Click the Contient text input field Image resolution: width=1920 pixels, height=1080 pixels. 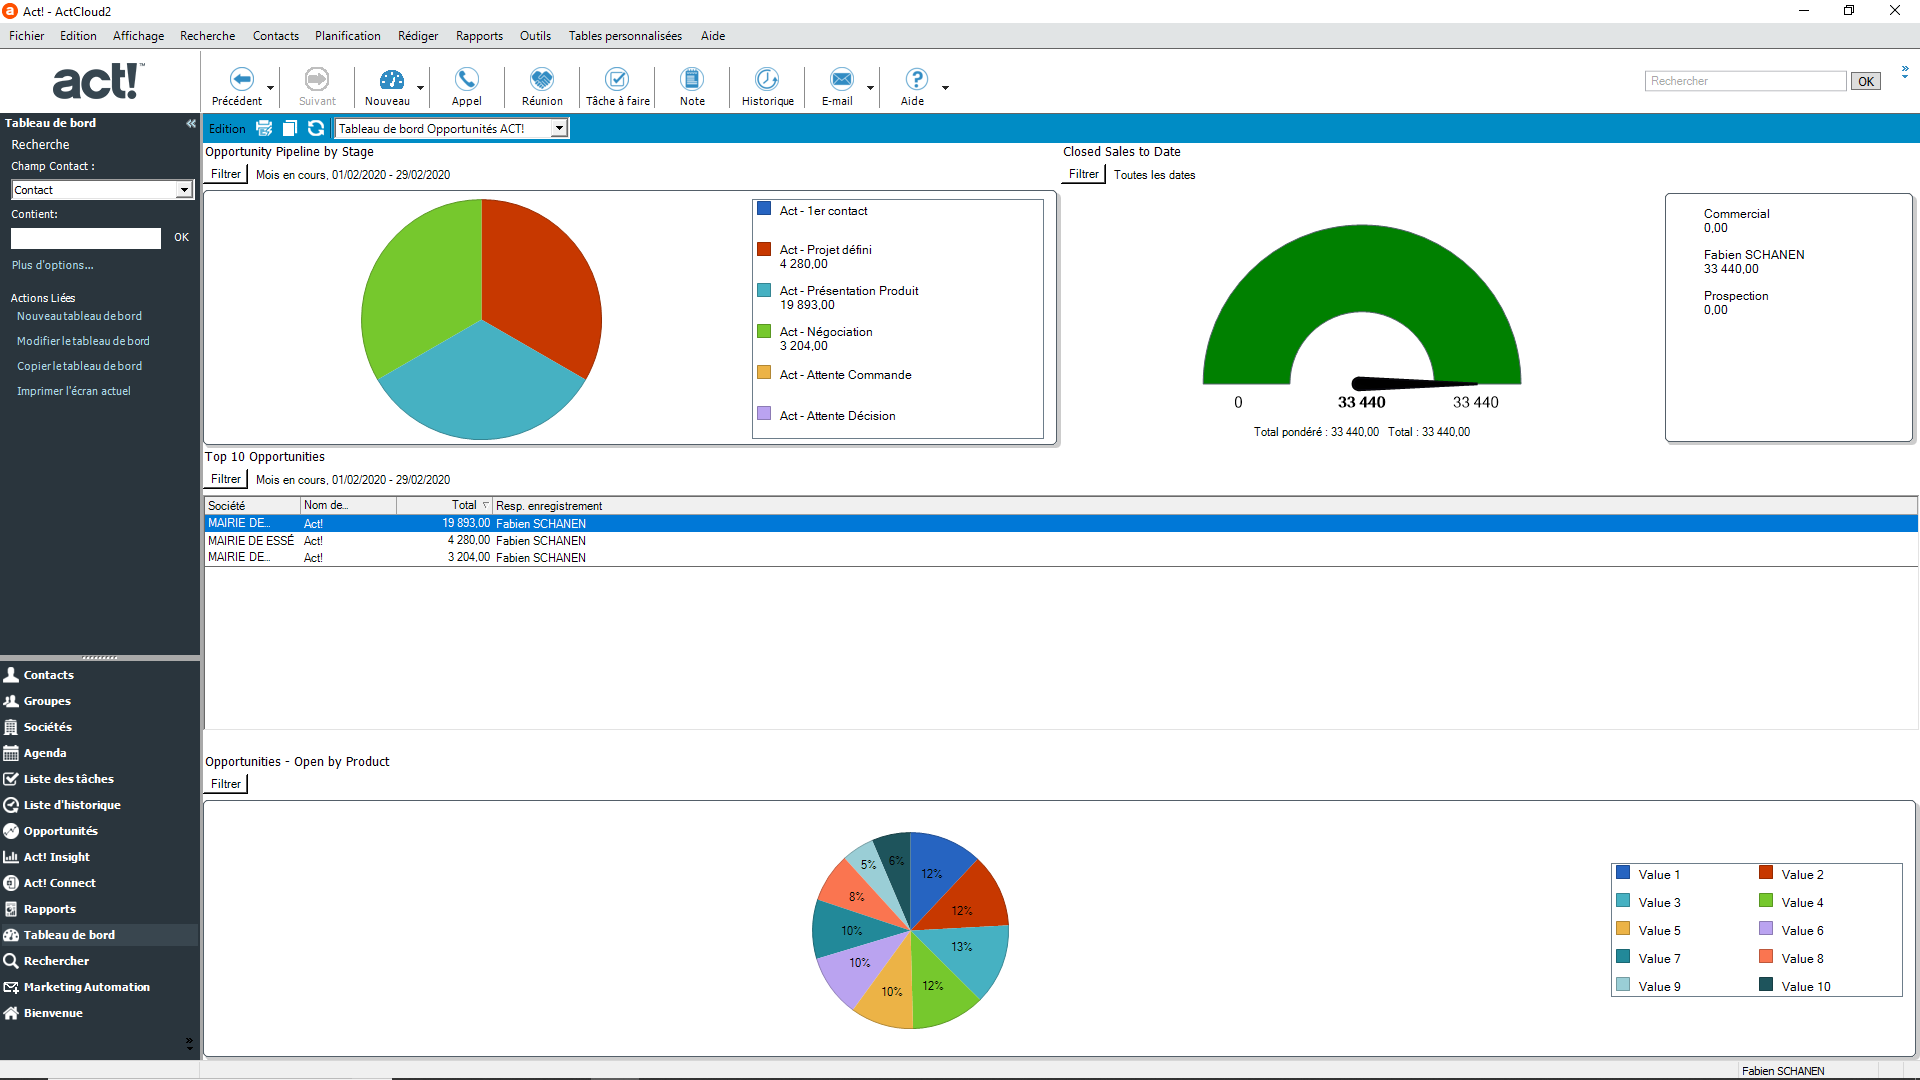(86, 238)
